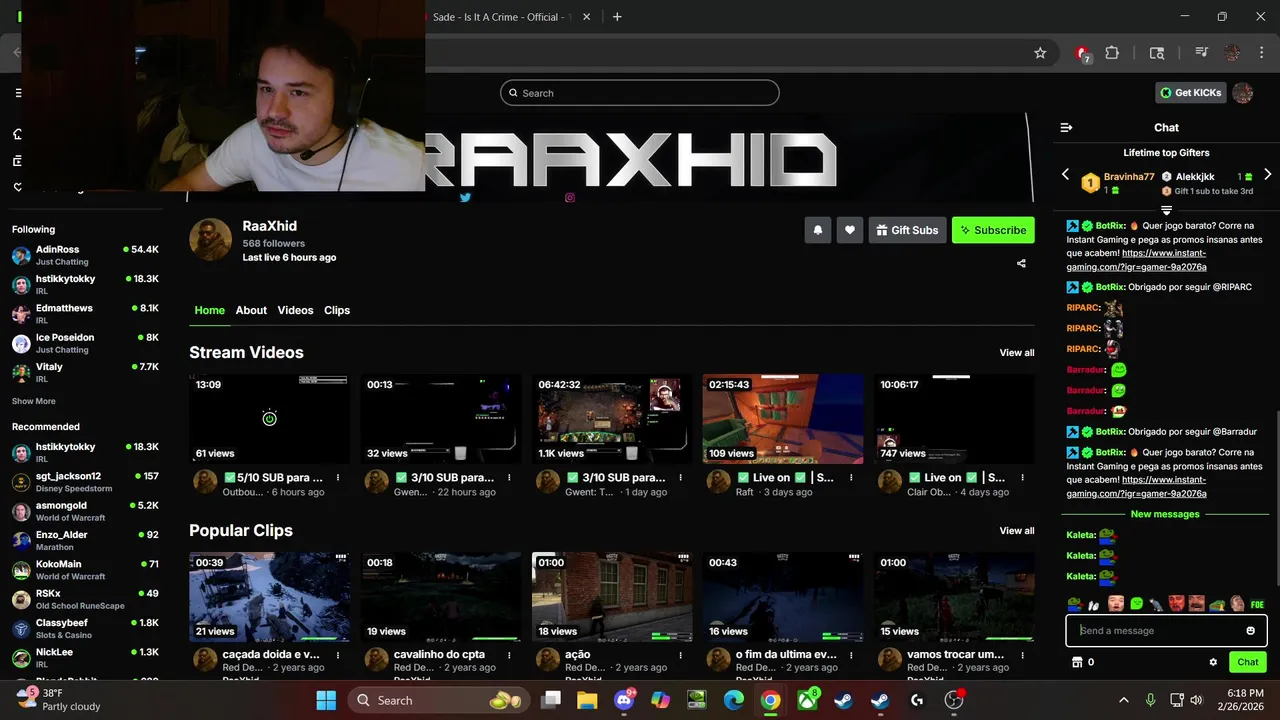Image resolution: width=1280 pixels, height=720 pixels.
Task: Click Bravinha77 in top gifters
Action: (1129, 177)
